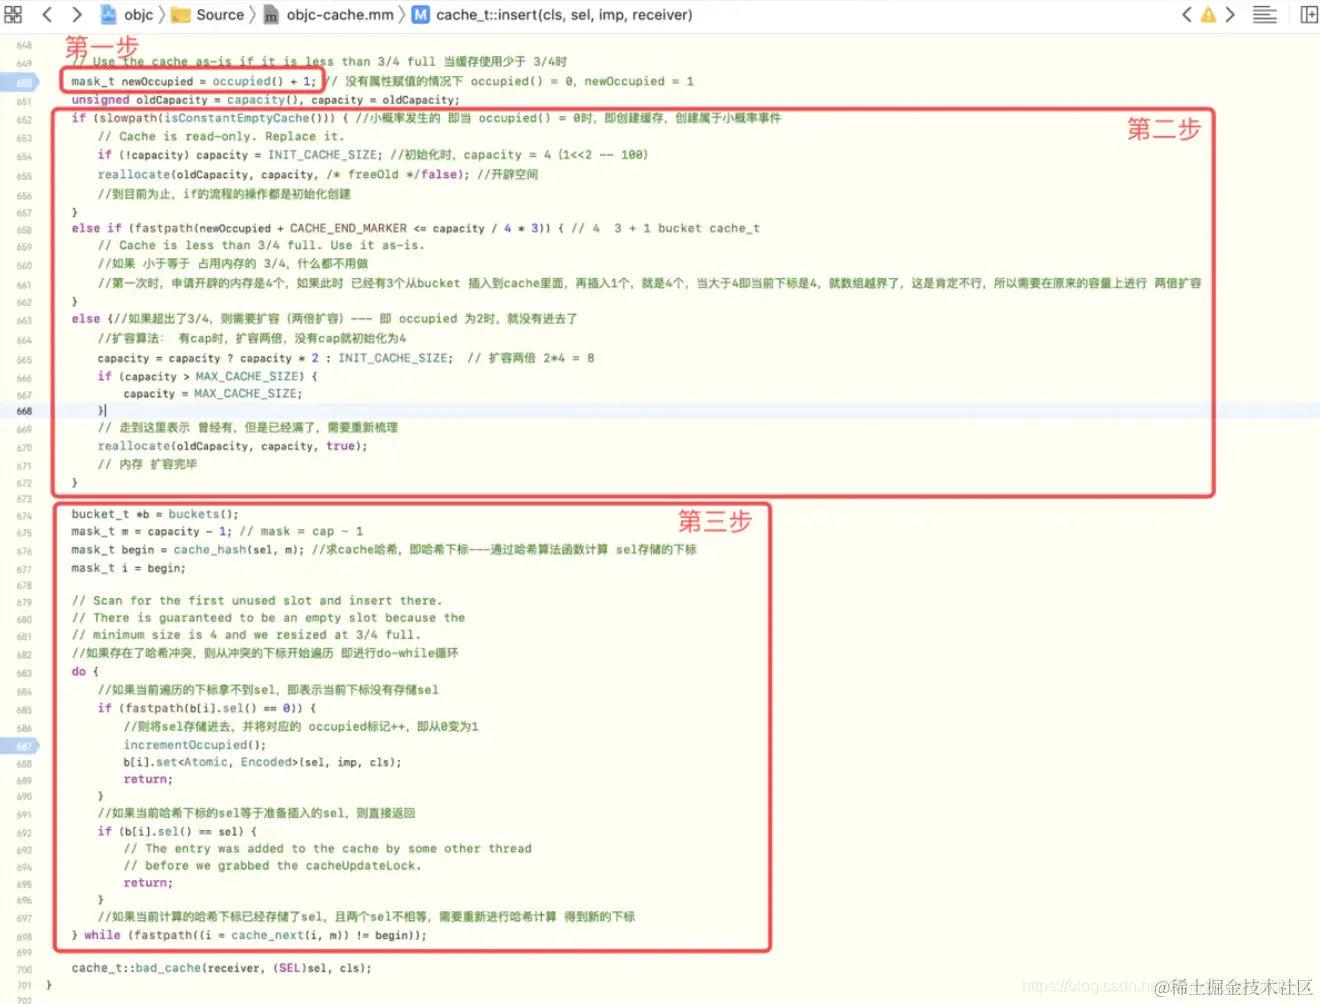
Task: Click 'while (fastpath((i = cache_next(i, m))' line
Action: click(x=255, y=935)
